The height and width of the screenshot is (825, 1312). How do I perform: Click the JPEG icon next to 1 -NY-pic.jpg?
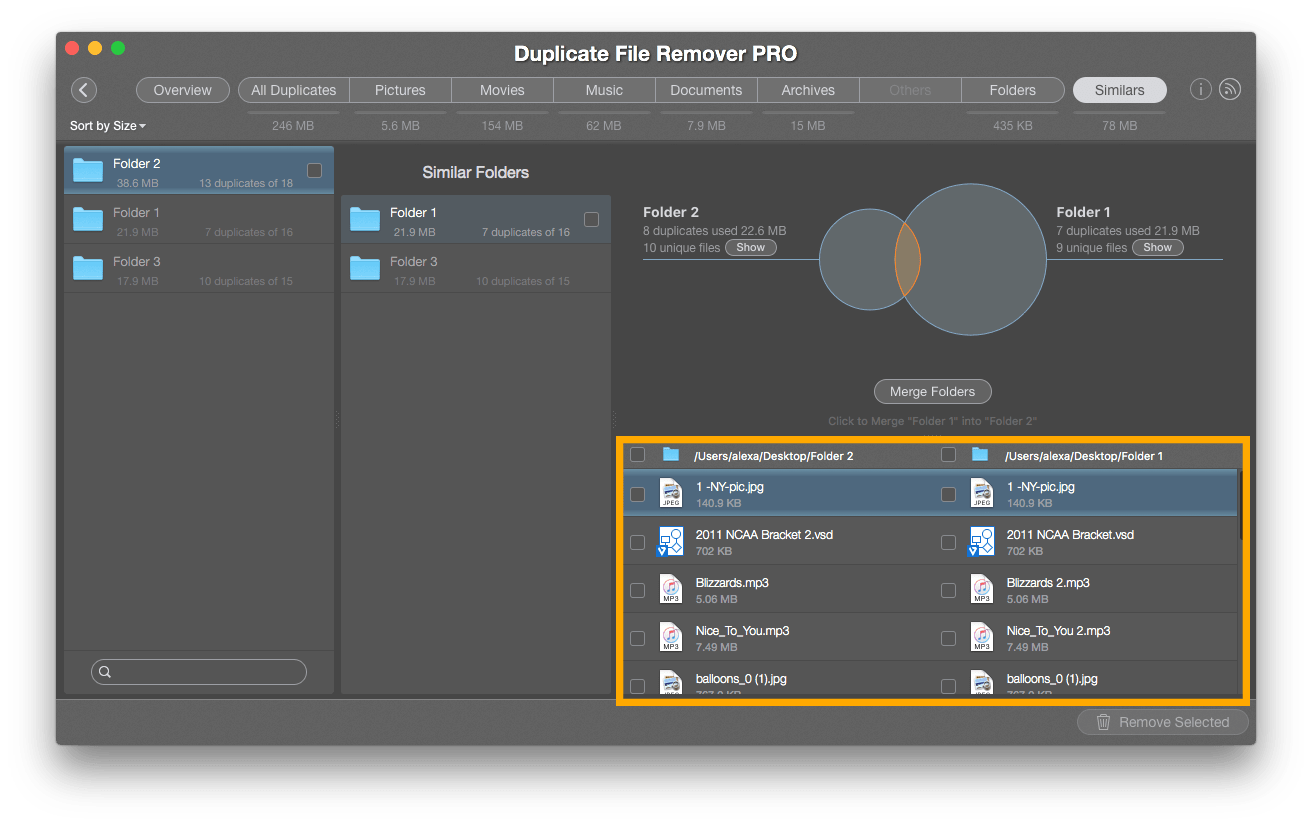click(x=670, y=493)
